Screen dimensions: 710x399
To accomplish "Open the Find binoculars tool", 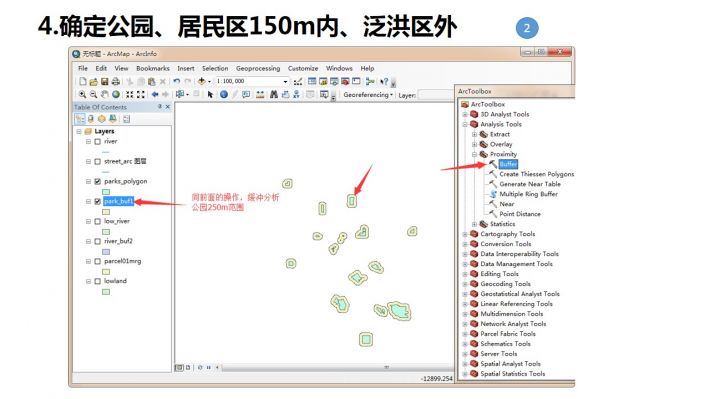I will pos(273,94).
